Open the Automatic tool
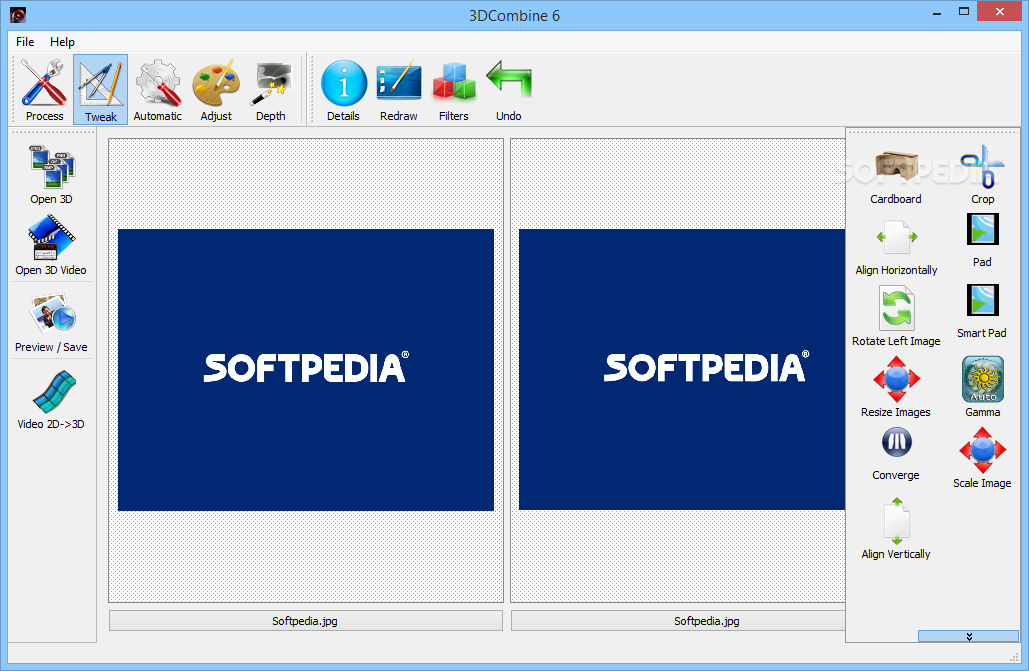The image size is (1029, 671). click(x=158, y=90)
